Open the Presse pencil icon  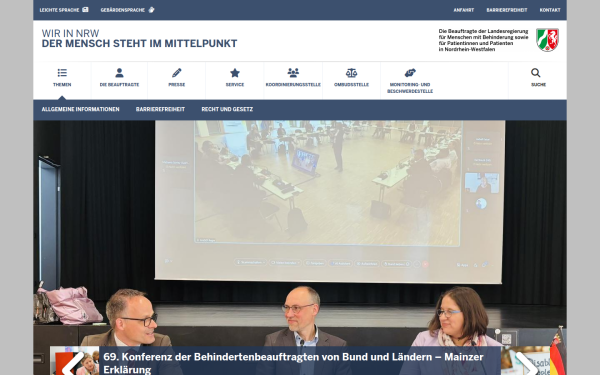(x=177, y=72)
